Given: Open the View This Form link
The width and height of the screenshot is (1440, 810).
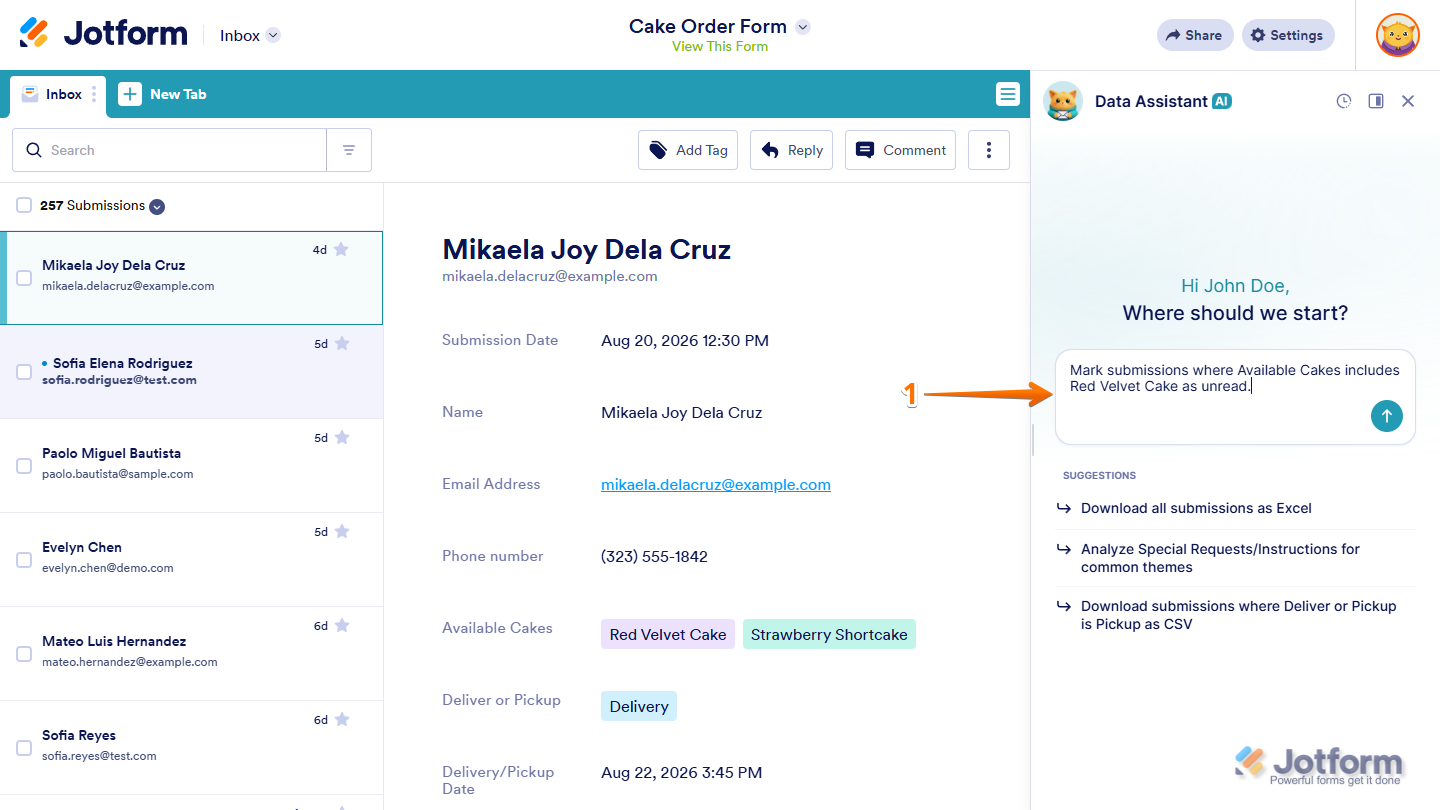Looking at the screenshot, I should pos(720,46).
